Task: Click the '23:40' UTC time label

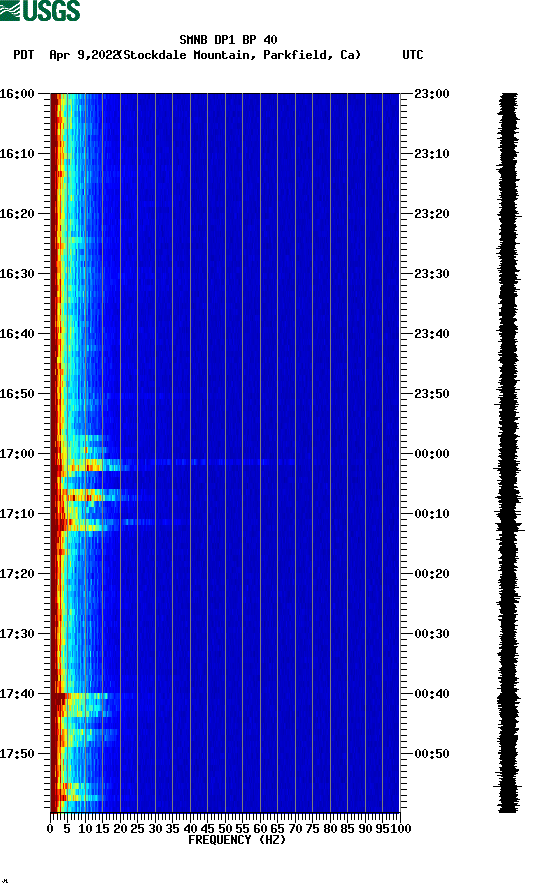Action: click(432, 334)
